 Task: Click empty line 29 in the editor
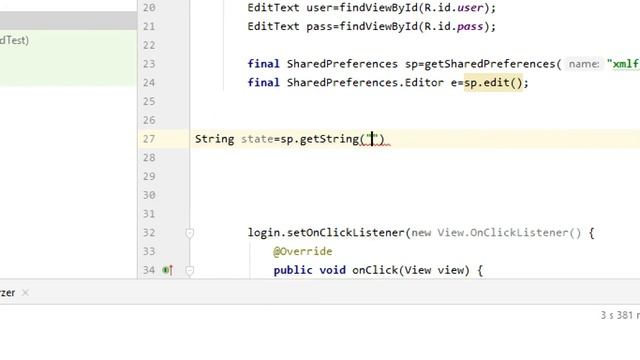(x=415, y=176)
